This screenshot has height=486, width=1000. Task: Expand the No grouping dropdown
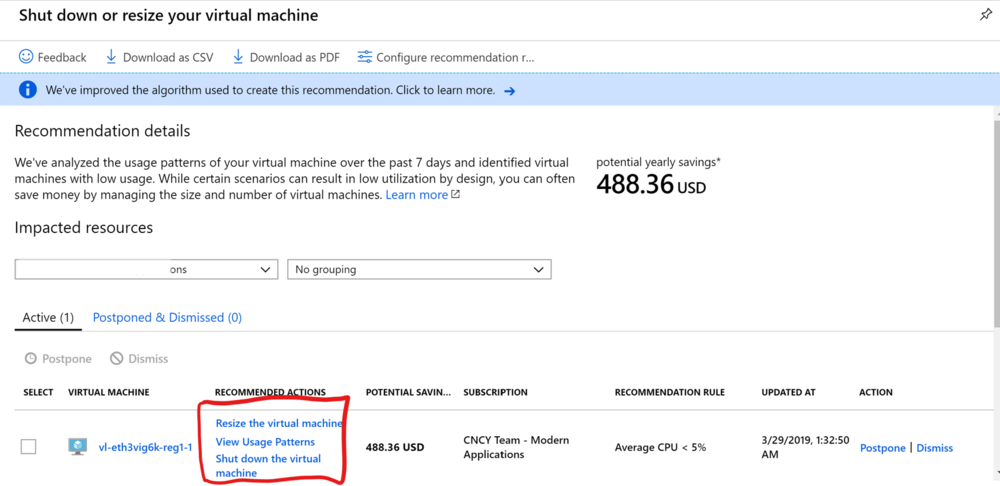pyautogui.click(x=419, y=269)
